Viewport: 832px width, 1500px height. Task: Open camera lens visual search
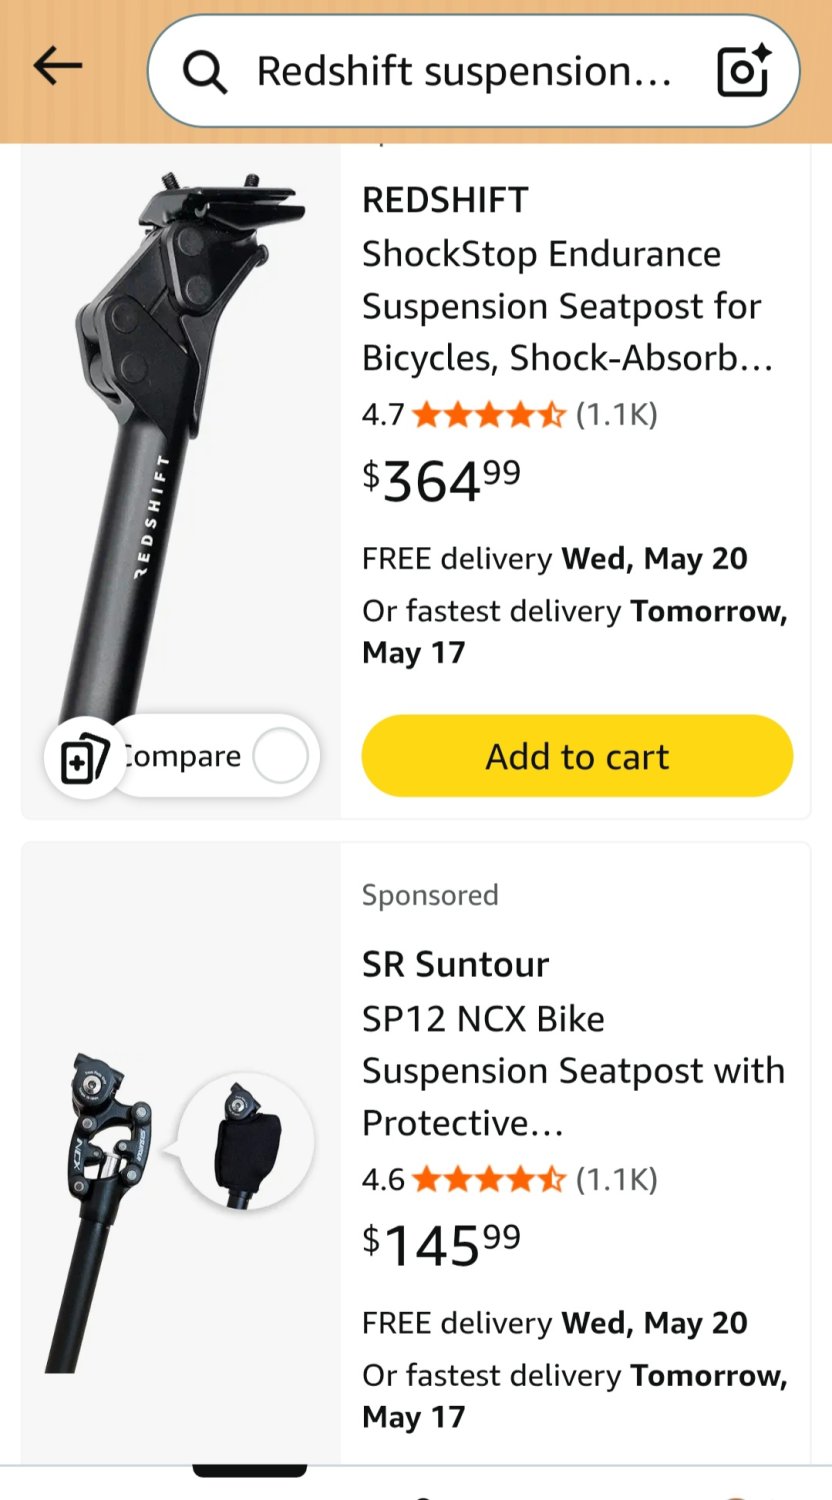pos(744,70)
